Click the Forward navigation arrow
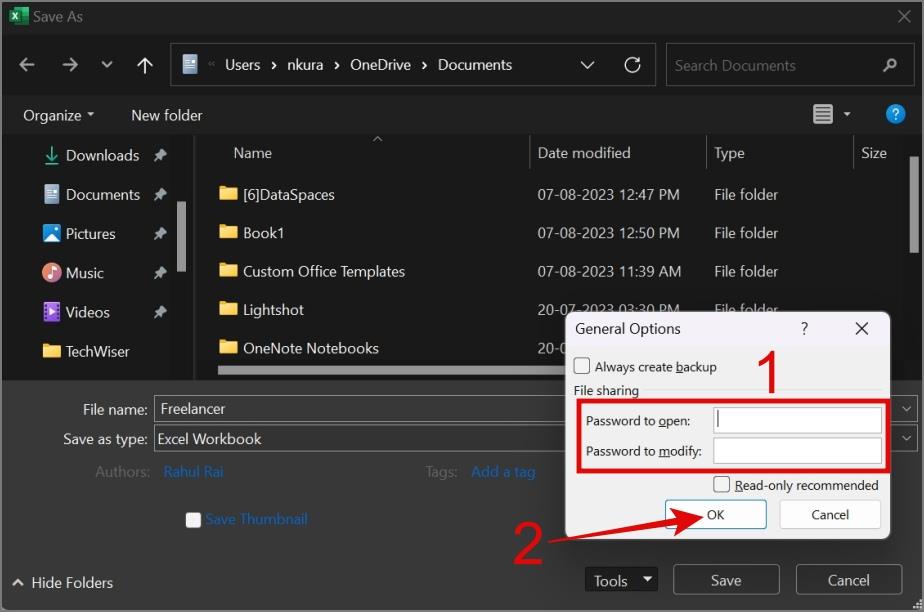This screenshot has height=612, width=924. (x=70, y=64)
